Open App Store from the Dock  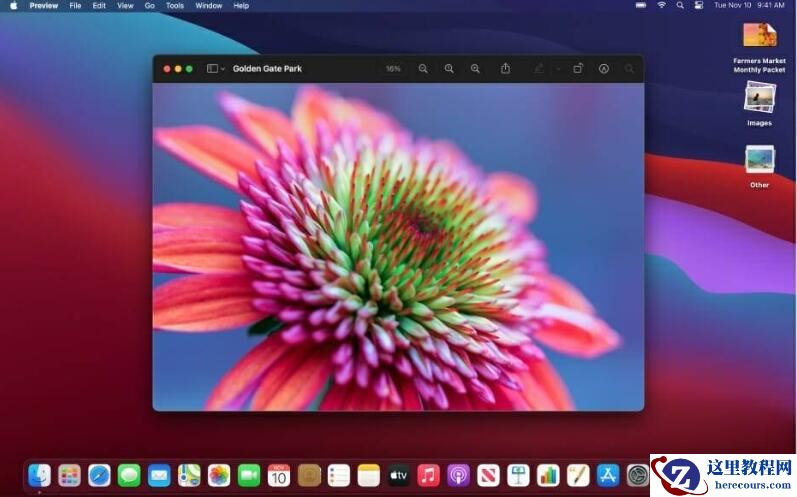pyautogui.click(x=608, y=476)
